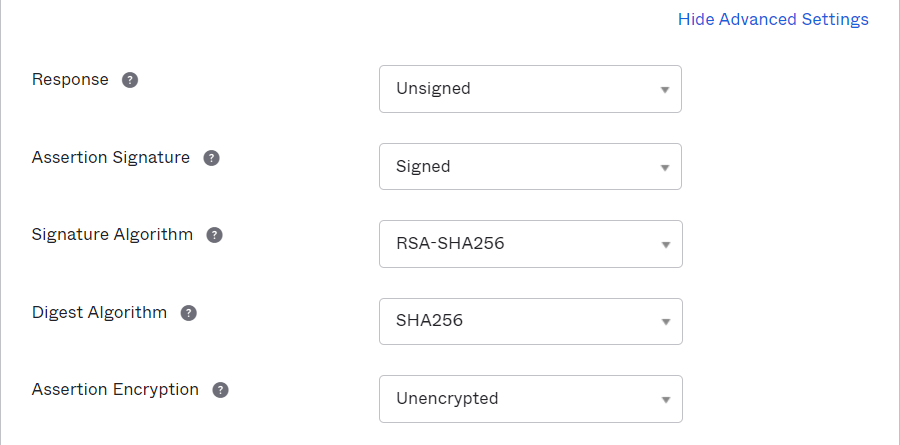Click Hide Advanced Settings link
Viewport: 900px width, 445px height.
(773, 20)
